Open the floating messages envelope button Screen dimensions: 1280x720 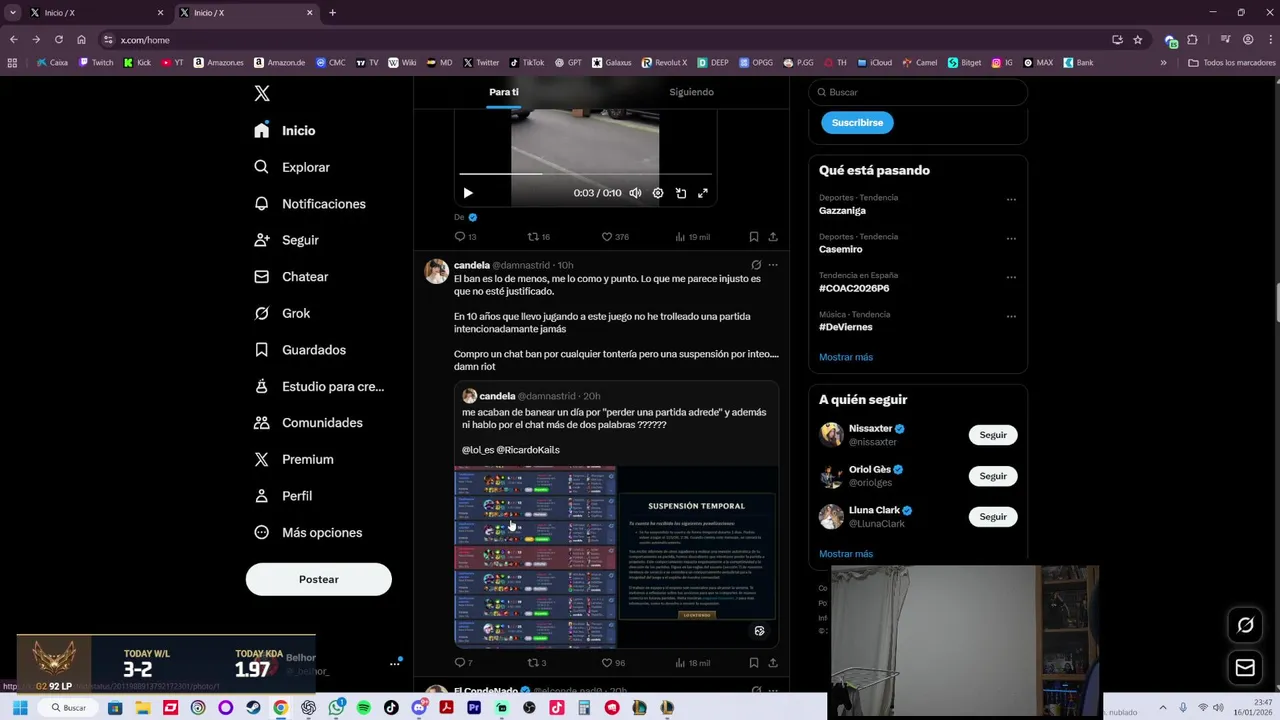pos(1245,668)
